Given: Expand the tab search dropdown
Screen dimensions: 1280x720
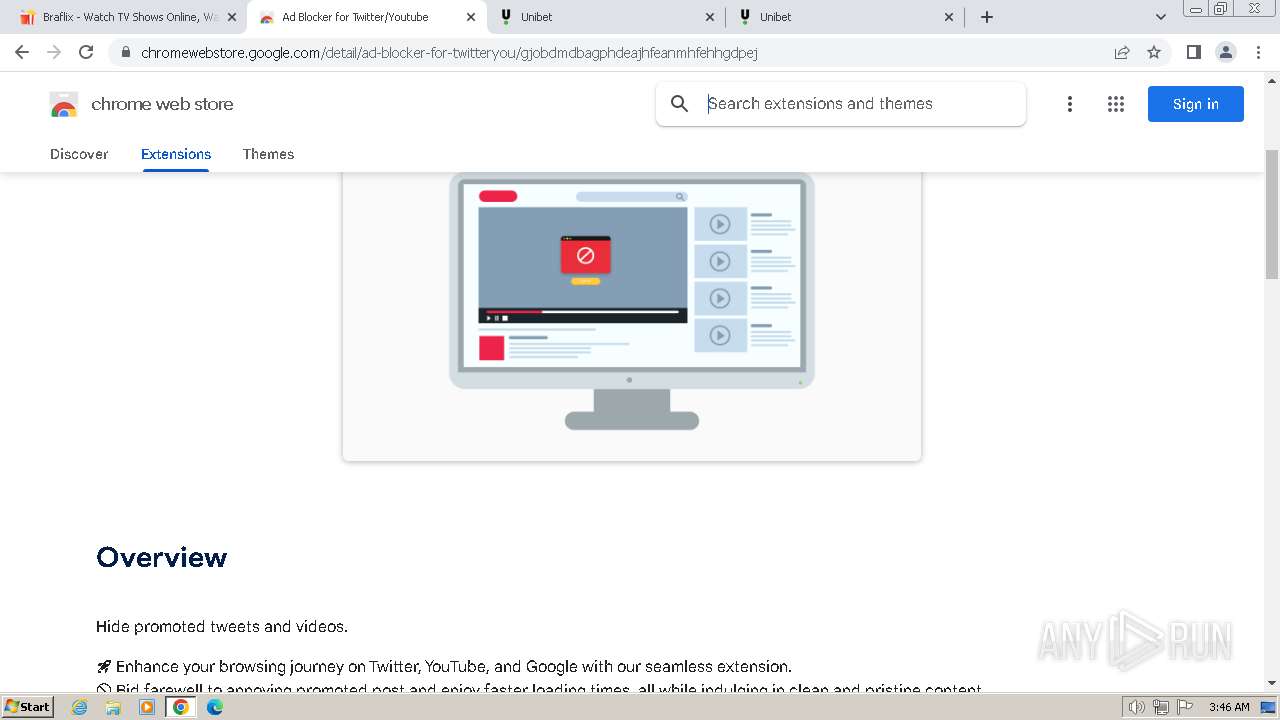Looking at the screenshot, I should pos(1161,17).
